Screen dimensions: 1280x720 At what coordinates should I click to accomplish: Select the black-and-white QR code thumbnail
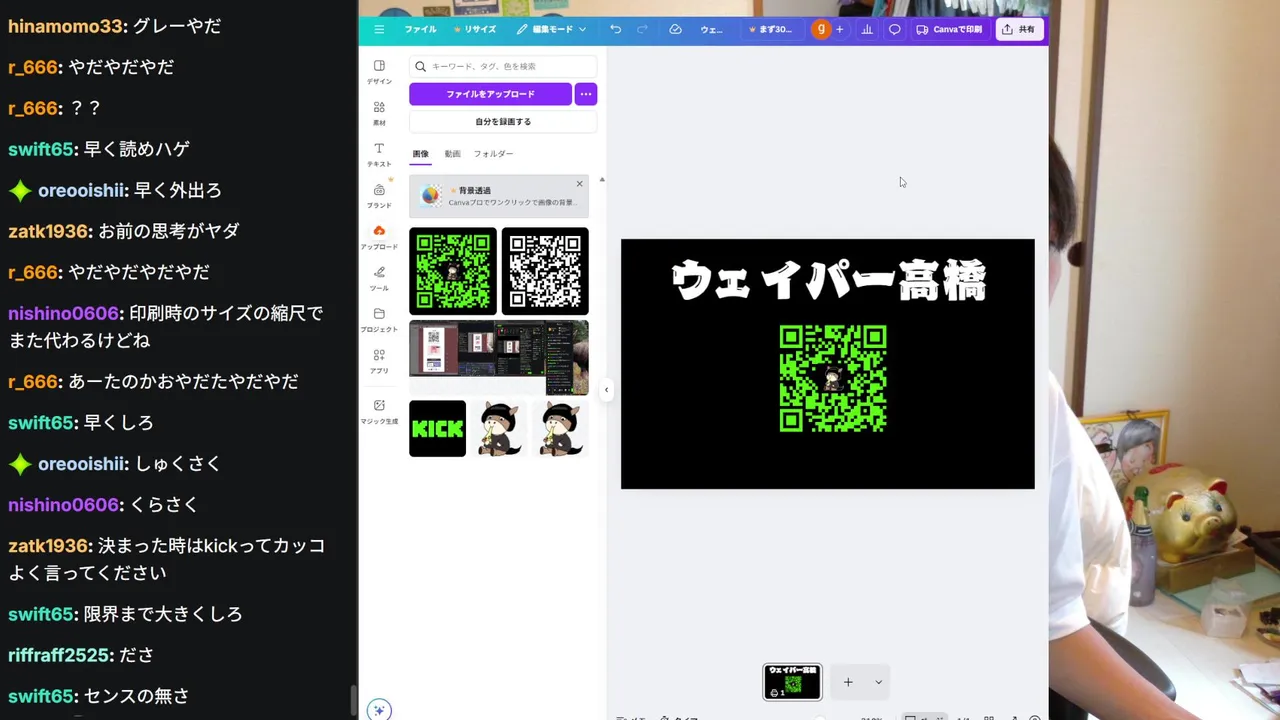pos(545,271)
